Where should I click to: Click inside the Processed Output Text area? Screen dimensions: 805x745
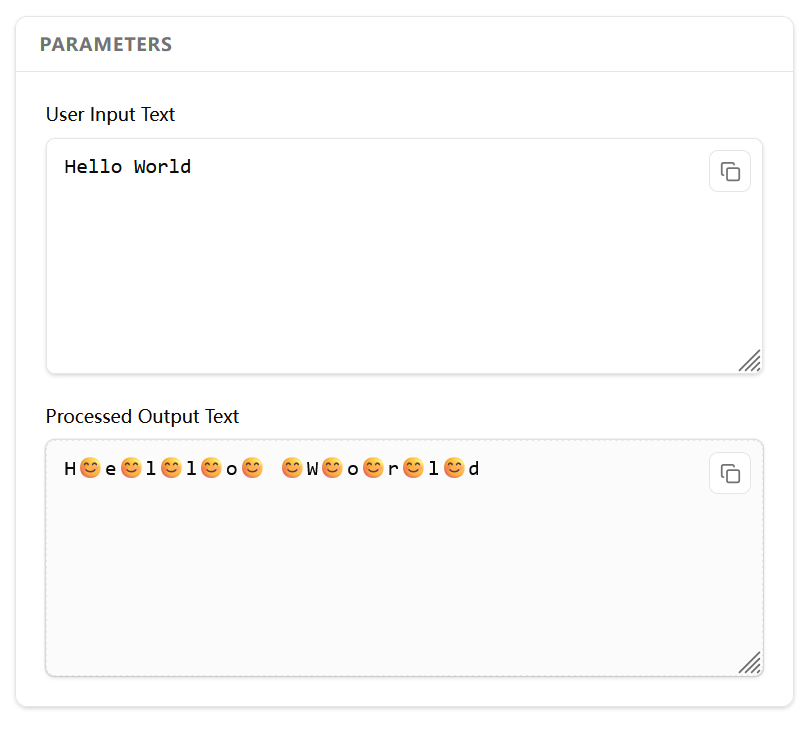coord(380,570)
